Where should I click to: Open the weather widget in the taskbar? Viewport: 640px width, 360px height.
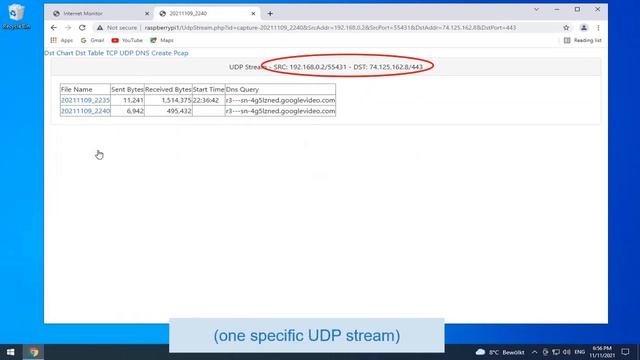click(x=500, y=352)
